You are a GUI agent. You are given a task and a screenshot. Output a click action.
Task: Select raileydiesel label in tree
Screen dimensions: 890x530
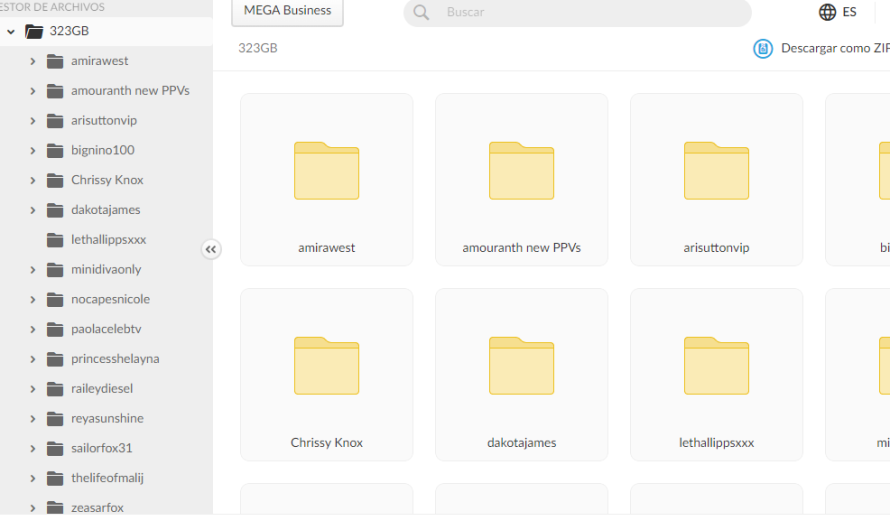102,389
